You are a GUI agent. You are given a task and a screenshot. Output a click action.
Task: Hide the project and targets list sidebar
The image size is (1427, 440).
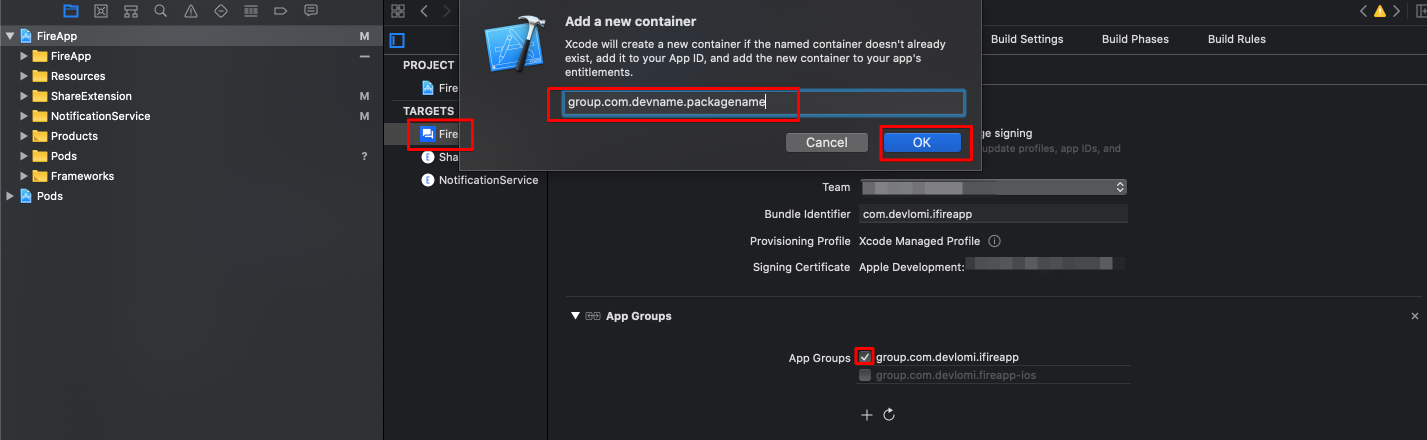click(x=397, y=40)
